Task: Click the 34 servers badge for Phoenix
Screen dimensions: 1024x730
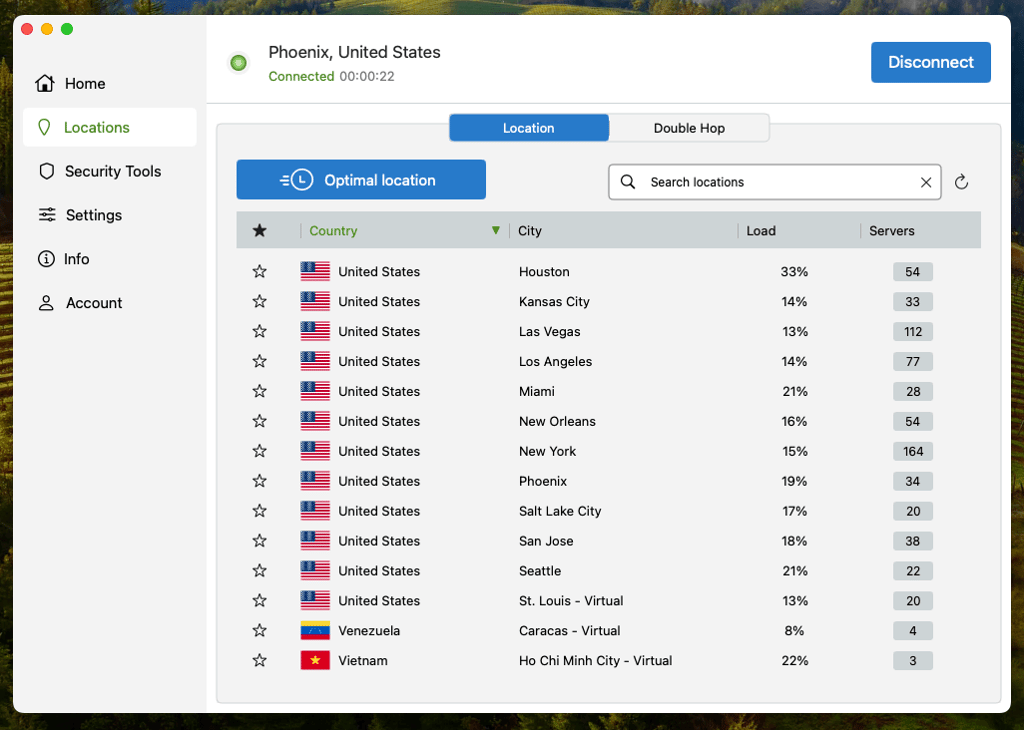Action: [x=913, y=481]
